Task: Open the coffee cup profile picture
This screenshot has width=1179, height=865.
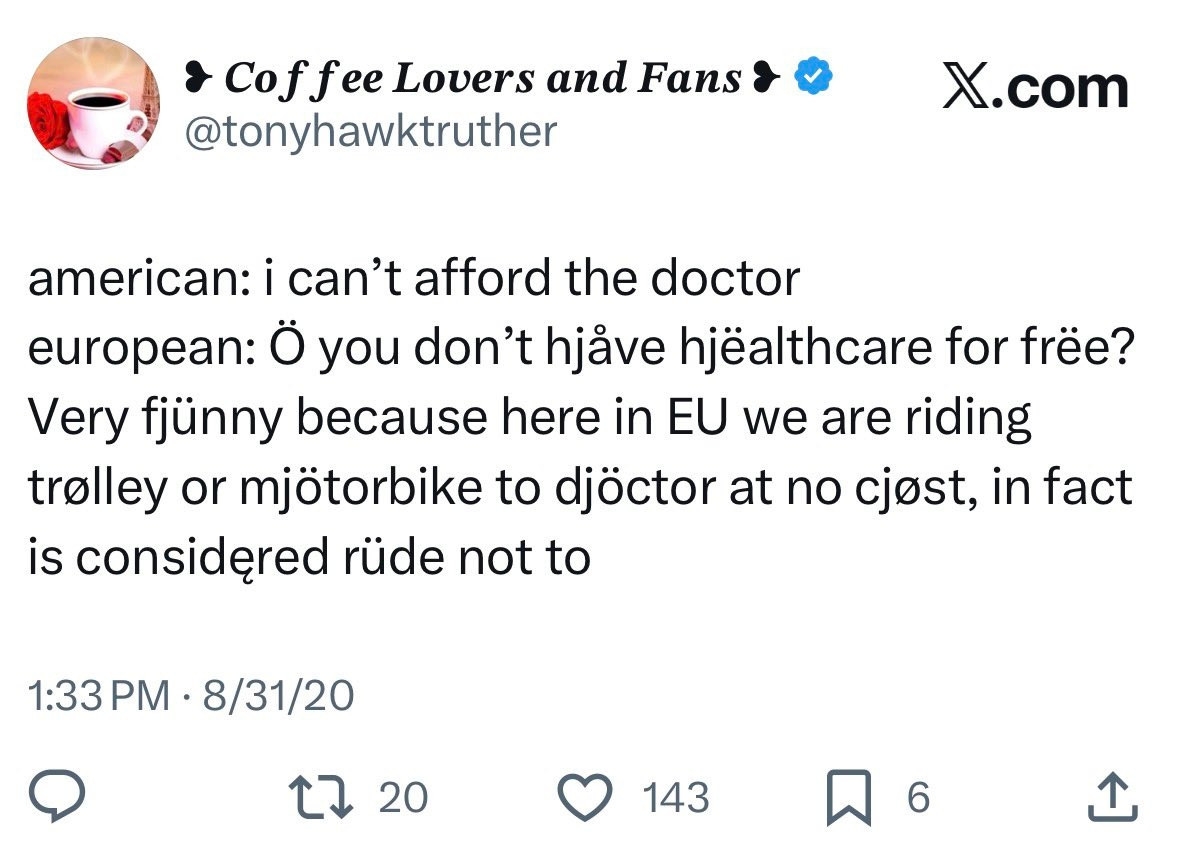Action: [x=92, y=103]
